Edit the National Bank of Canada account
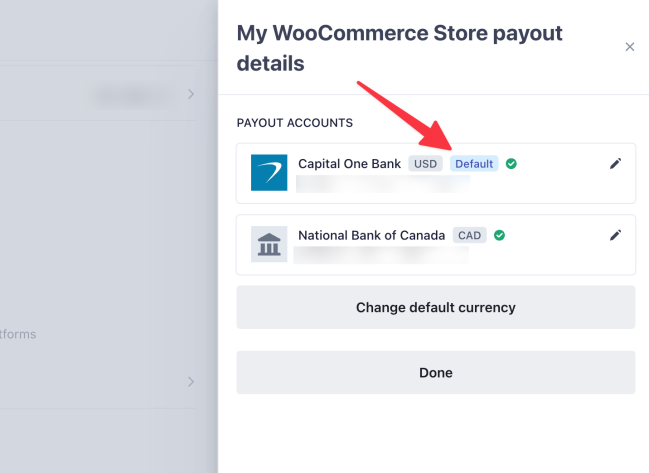The width and height of the screenshot is (649, 473). point(615,235)
